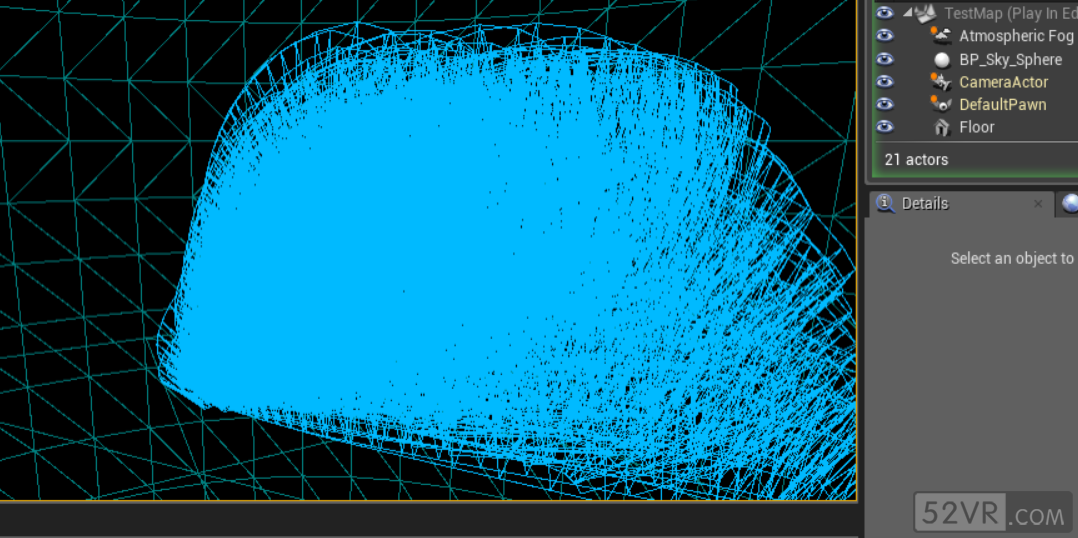Toggle visibility of the TestMap world

coord(884,13)
